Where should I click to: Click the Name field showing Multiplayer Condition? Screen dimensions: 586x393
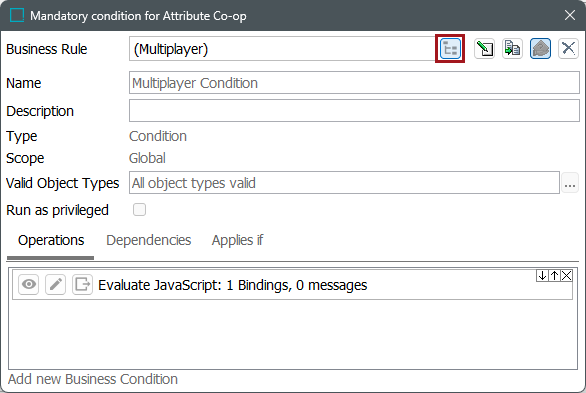(x=354, y=83)
